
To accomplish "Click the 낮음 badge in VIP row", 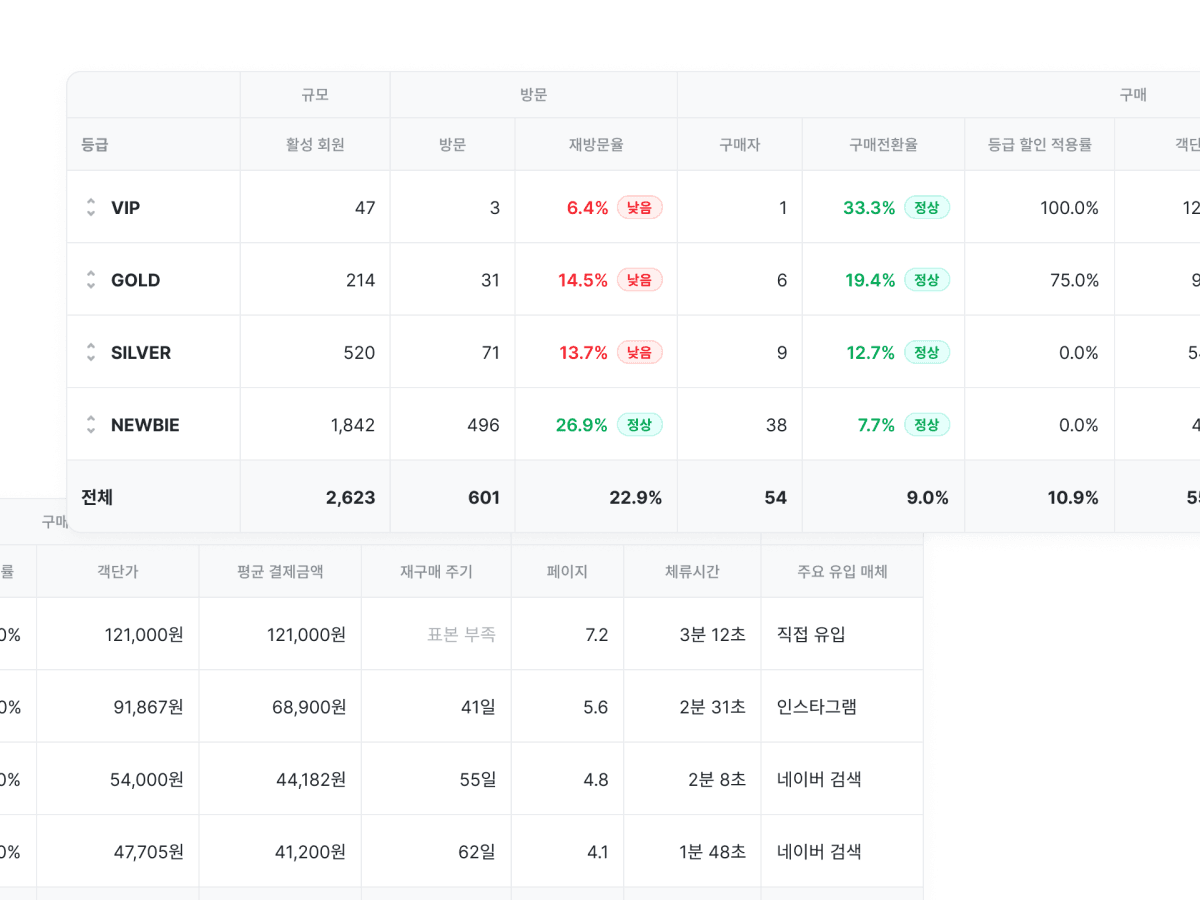I will pyautogui.click(x=640, y=207).
